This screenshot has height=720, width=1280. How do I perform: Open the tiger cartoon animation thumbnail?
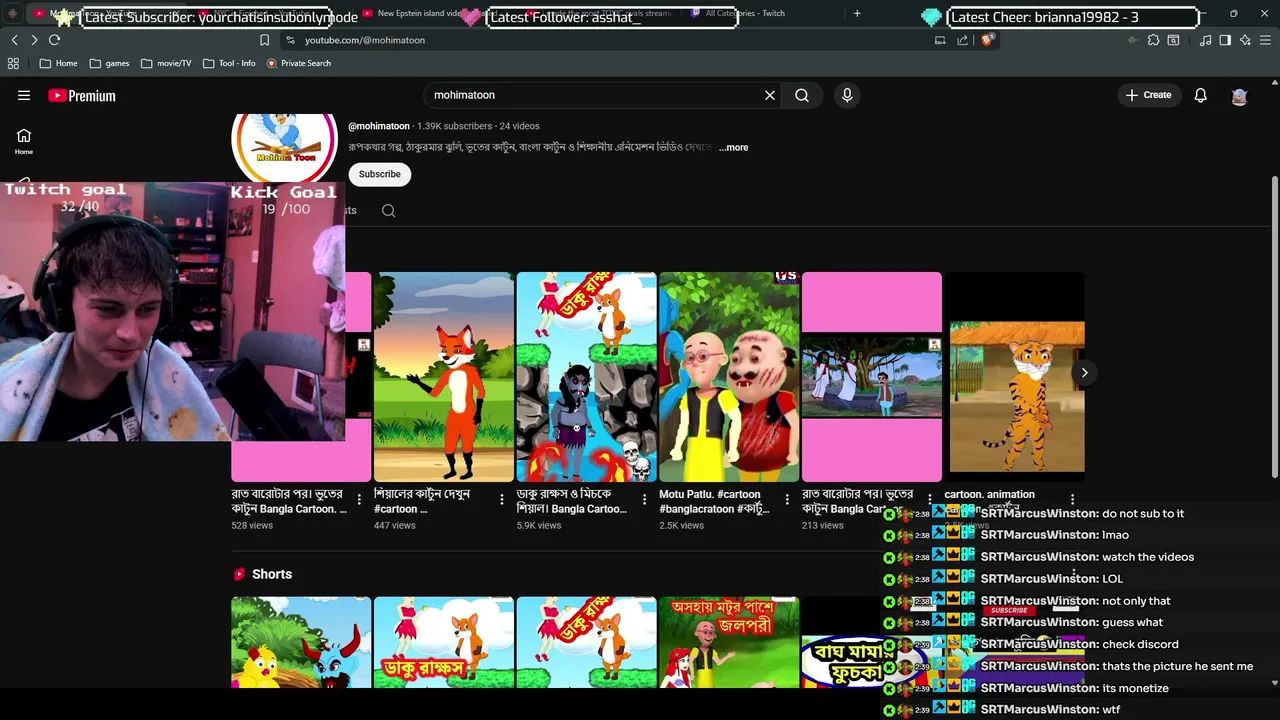[1015, 377]
